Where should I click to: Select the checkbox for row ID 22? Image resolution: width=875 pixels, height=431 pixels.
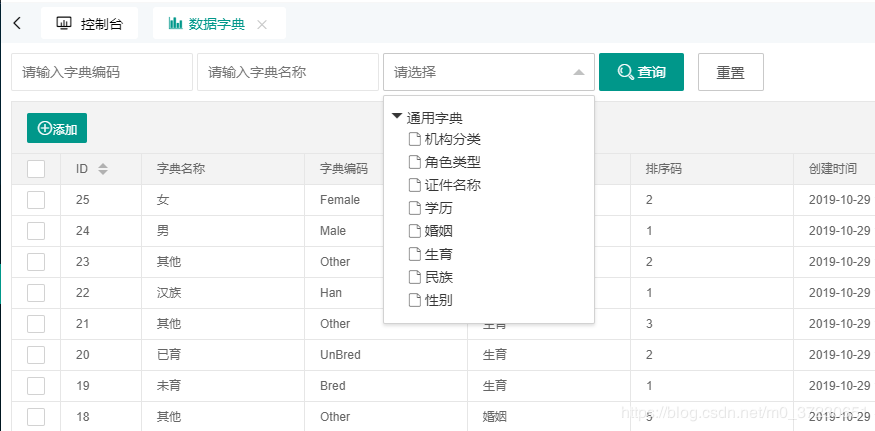(36, 293)
